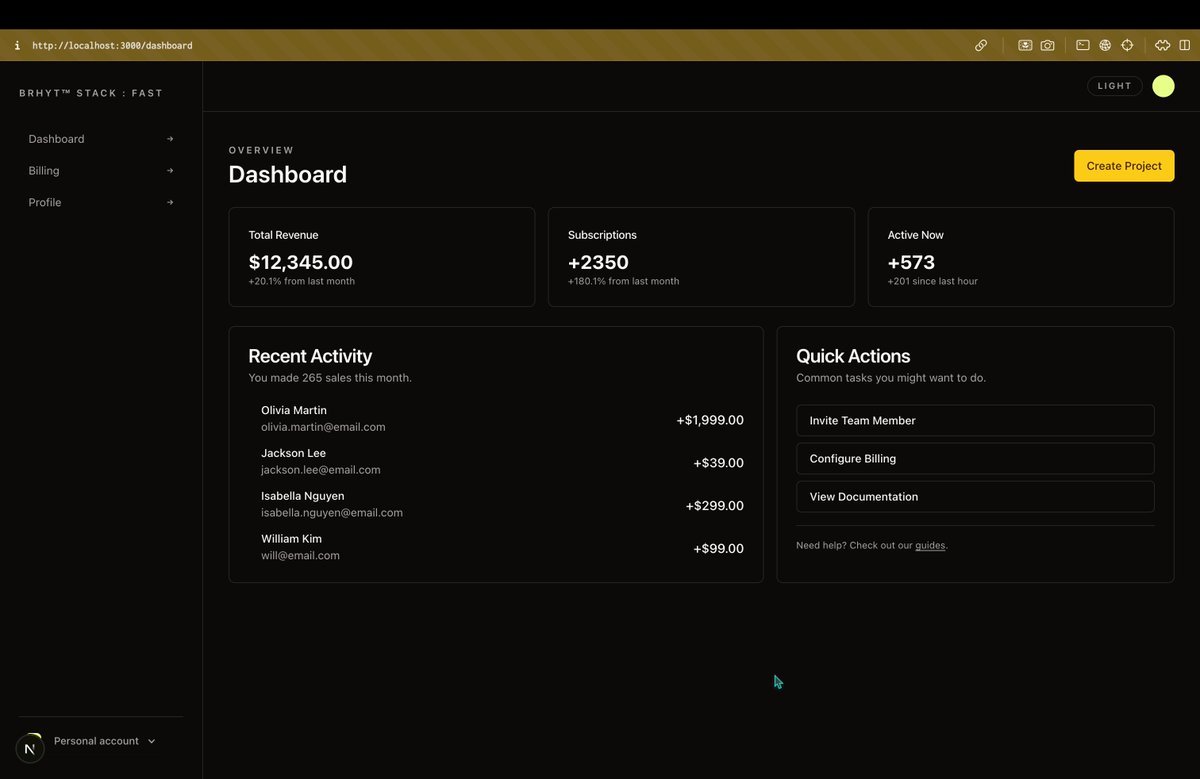Click '+201 since last hour' text

pos(933,281)
